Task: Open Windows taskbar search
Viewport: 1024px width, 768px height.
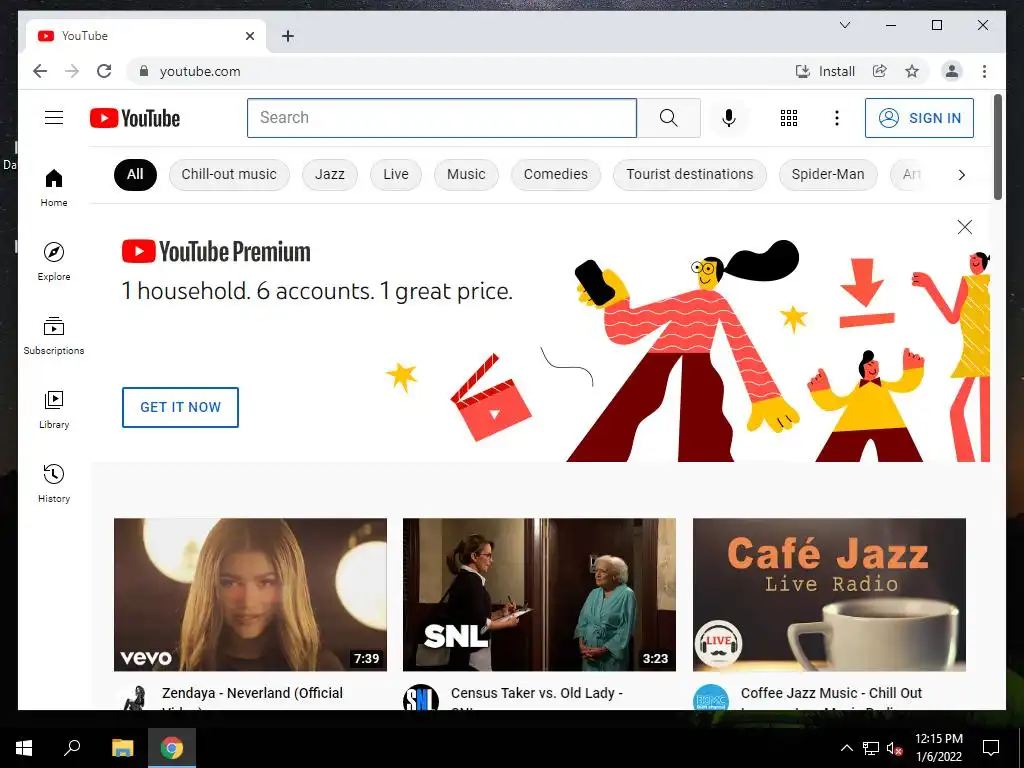Action: (x=72, y=748)
